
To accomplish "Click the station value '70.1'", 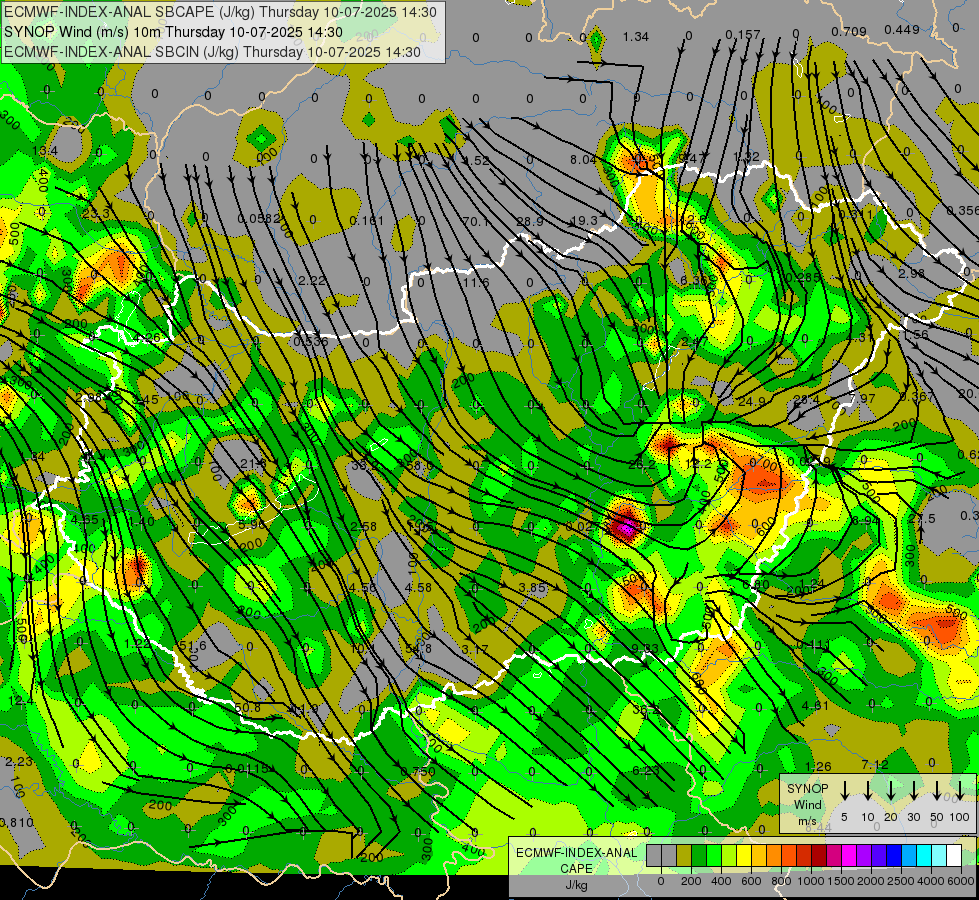I will click(x=476, y=221).
